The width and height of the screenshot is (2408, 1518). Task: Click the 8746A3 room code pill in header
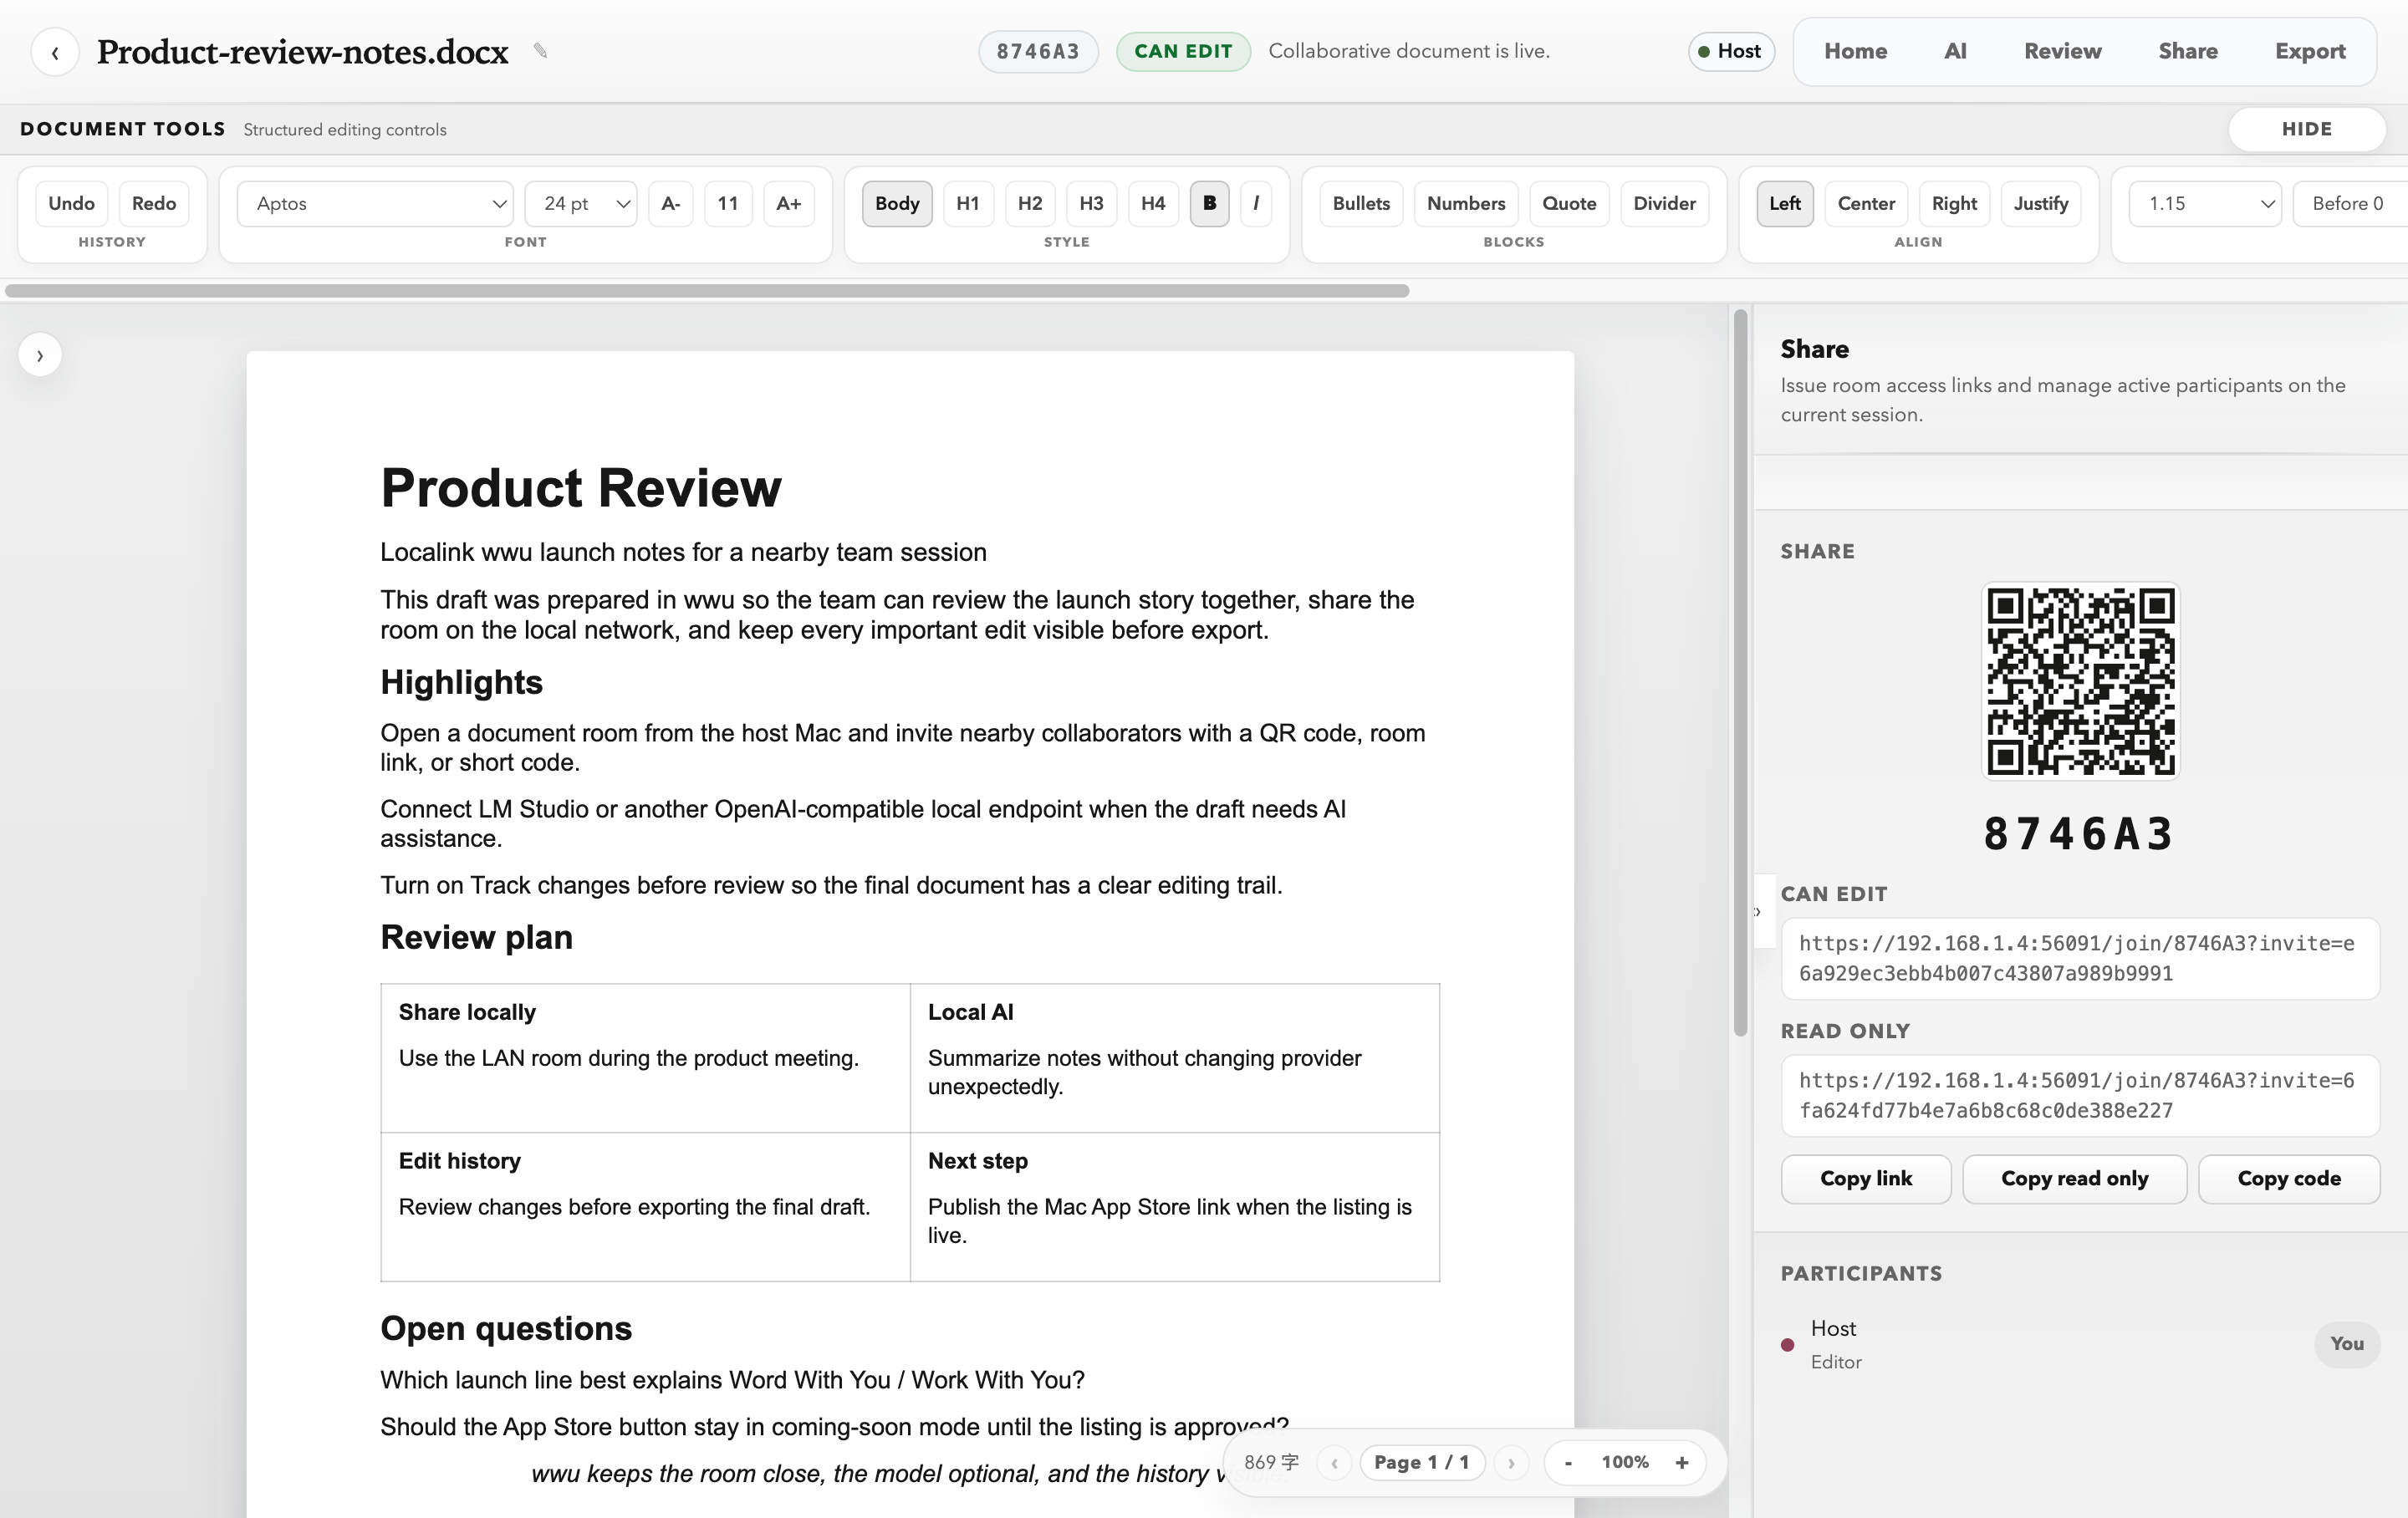click(1038, 51)
